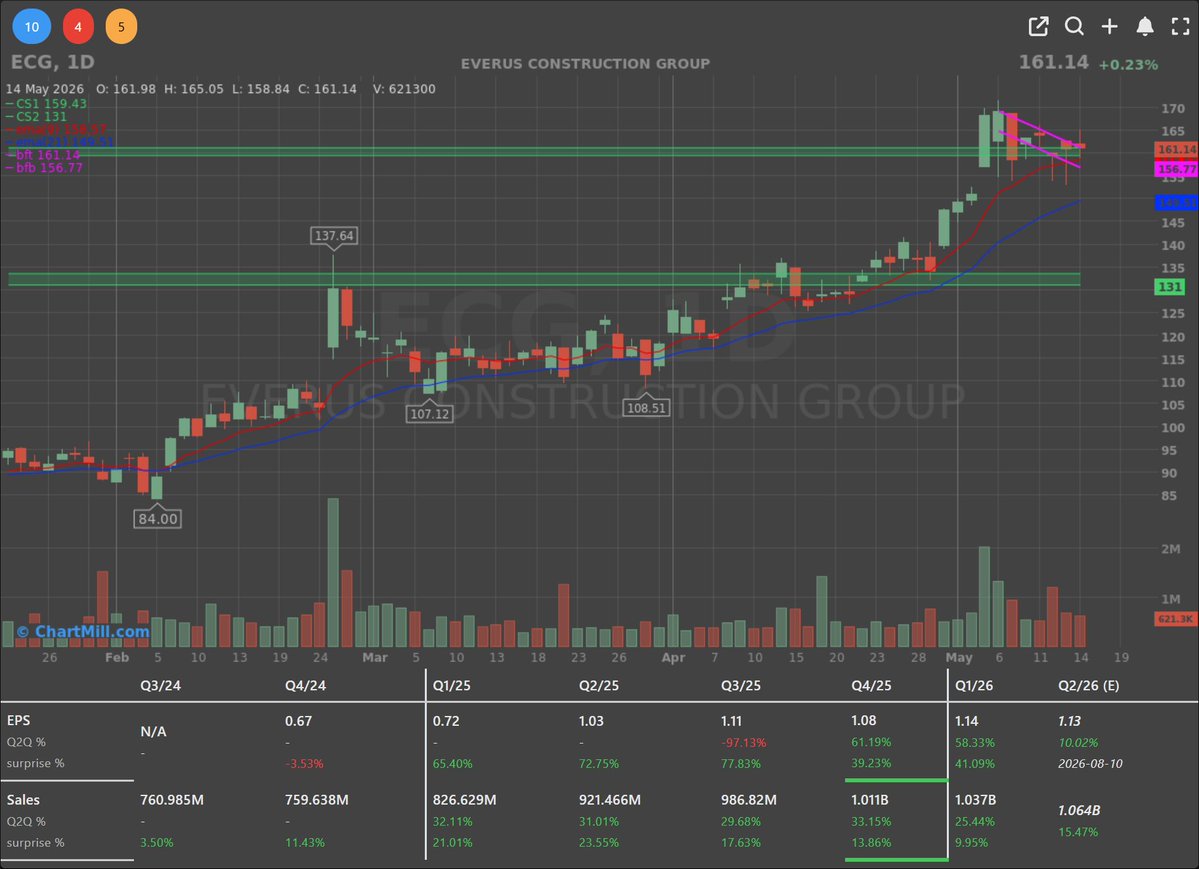Select the Q2/26 (E) column header
1199x869 pixels.
pos(1088,685)
